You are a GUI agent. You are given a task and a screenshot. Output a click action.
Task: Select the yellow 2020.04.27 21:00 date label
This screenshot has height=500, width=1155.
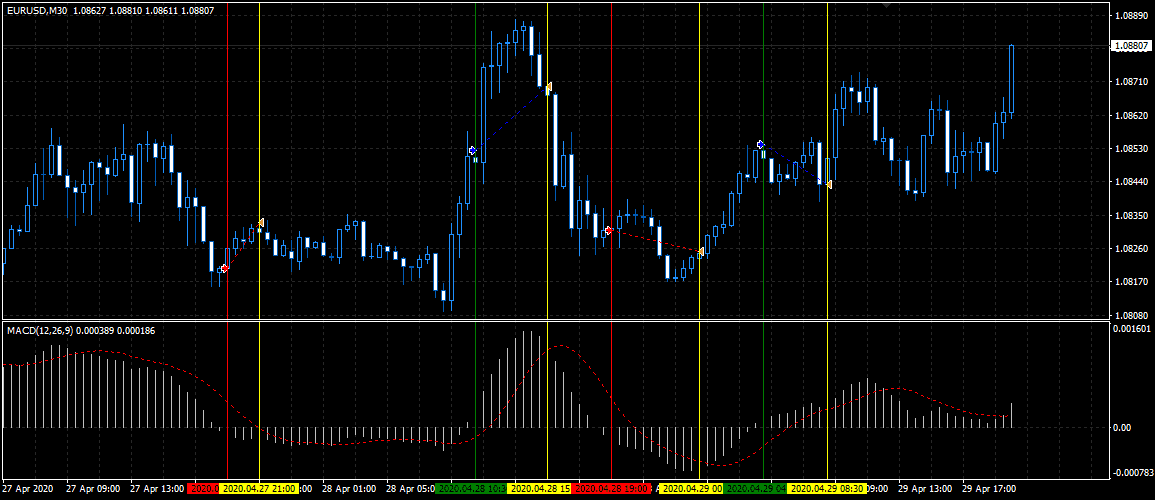point(260,488)
